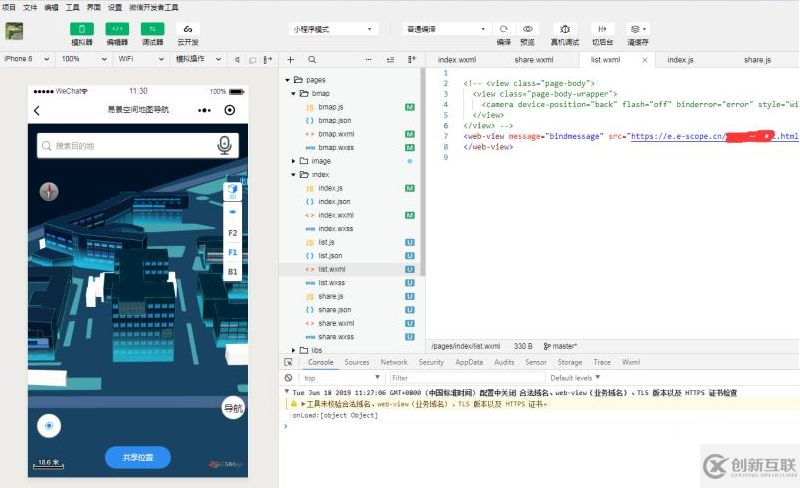Tap the microphone voice search icon

[x=224, y=145]
